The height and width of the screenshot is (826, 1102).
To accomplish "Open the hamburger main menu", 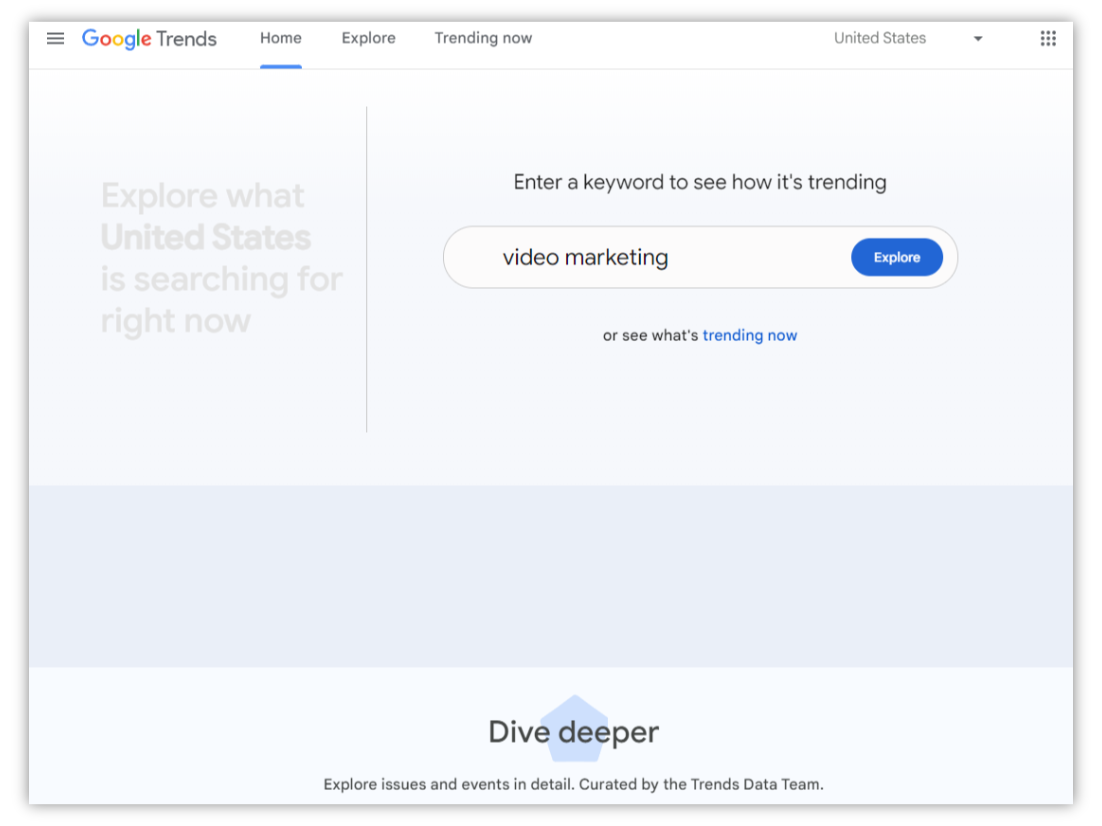I will pyautogui.click(x=56, y=38).
